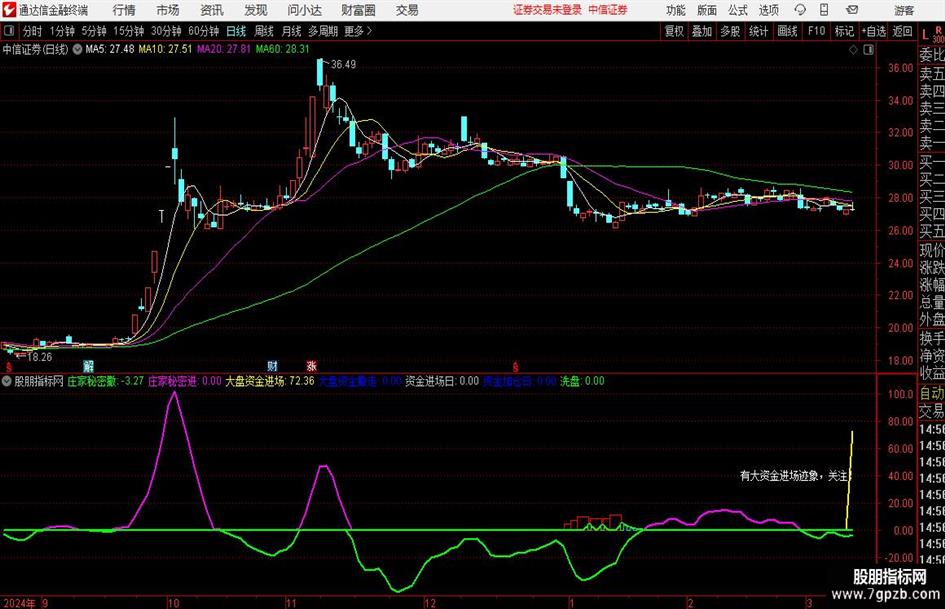Click the red 中信证券 broker link

(608, 10)
